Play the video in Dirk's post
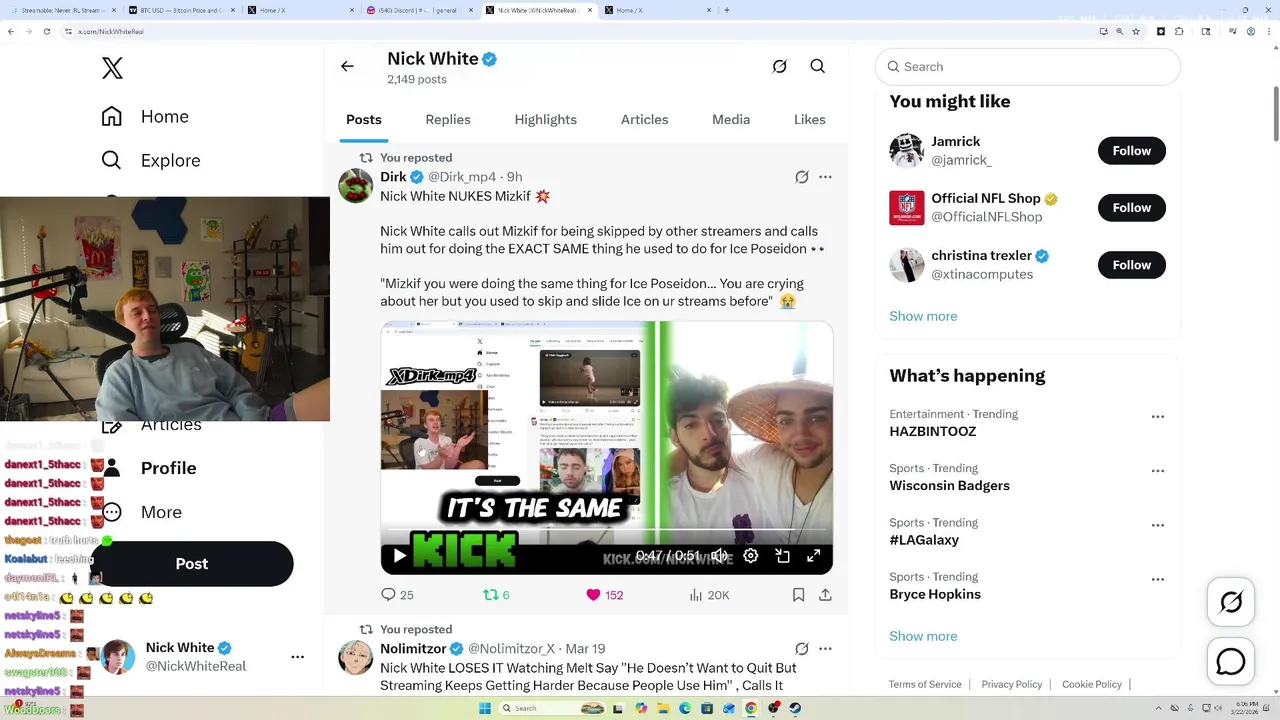This screenshot has width=1280, height=720. click(x=399, y=556)
